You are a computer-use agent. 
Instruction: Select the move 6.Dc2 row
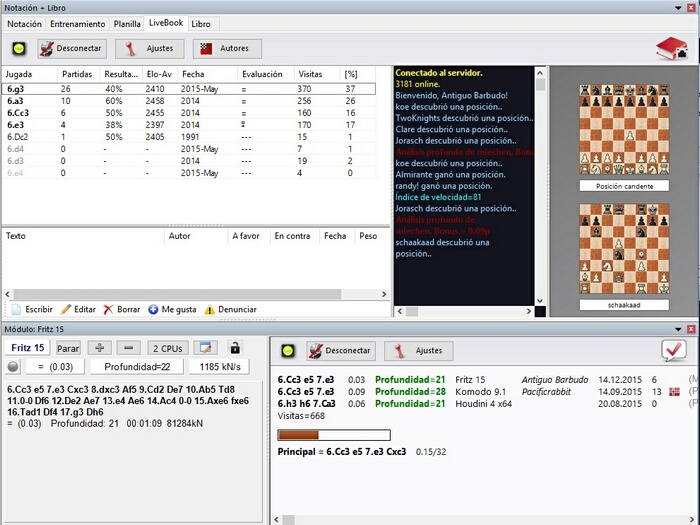tap(189, 137)
